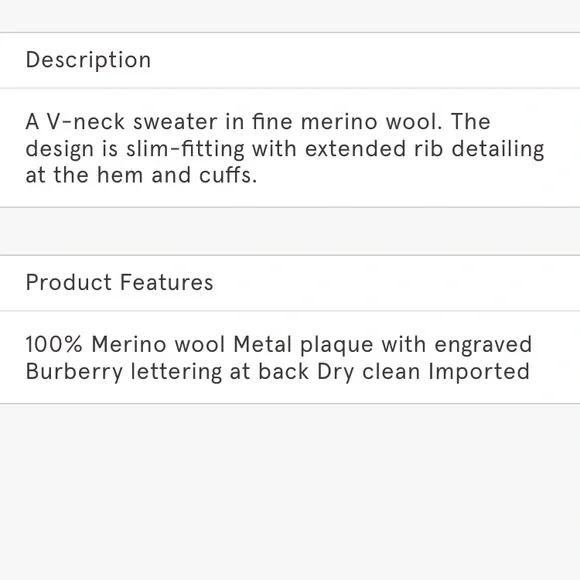Click "Dry clean" in product features
This screenshot has width=580, height=580.
[368, 372]
